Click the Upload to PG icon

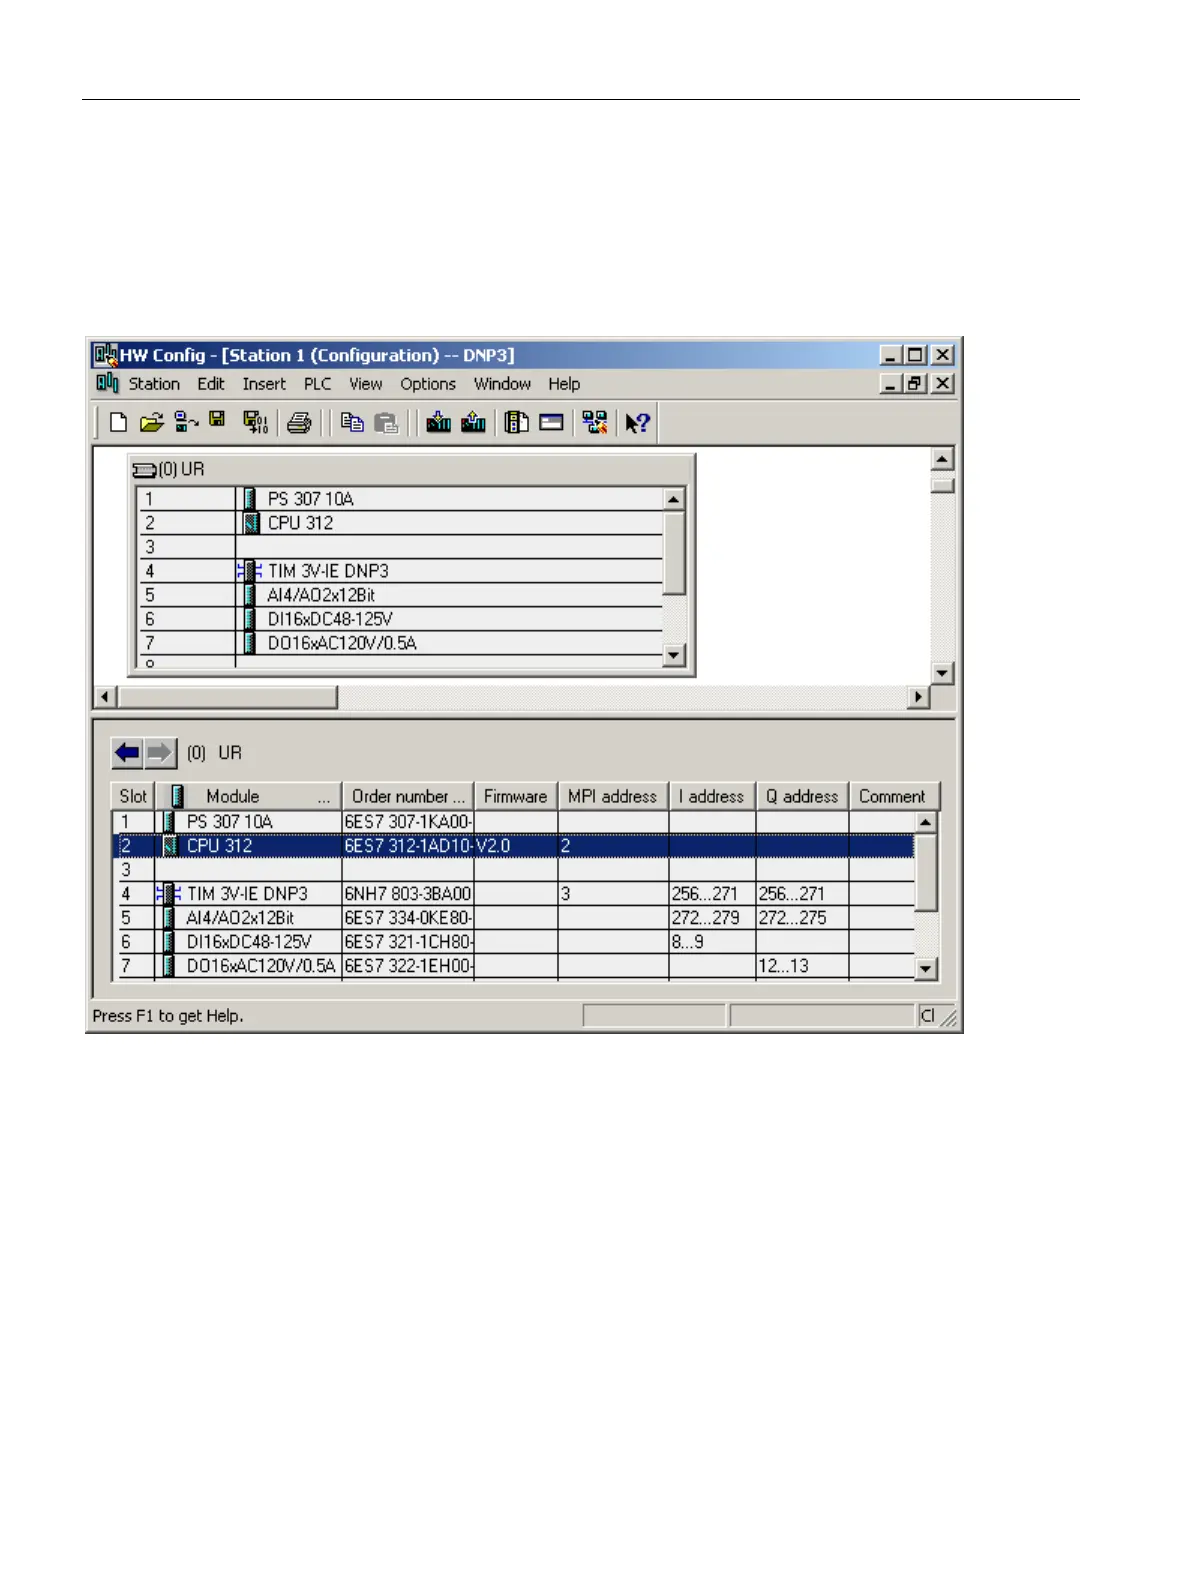pos(473,423)
